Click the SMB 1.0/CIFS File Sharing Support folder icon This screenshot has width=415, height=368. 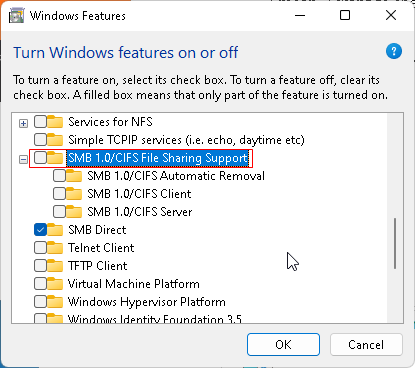coord(55,158)
